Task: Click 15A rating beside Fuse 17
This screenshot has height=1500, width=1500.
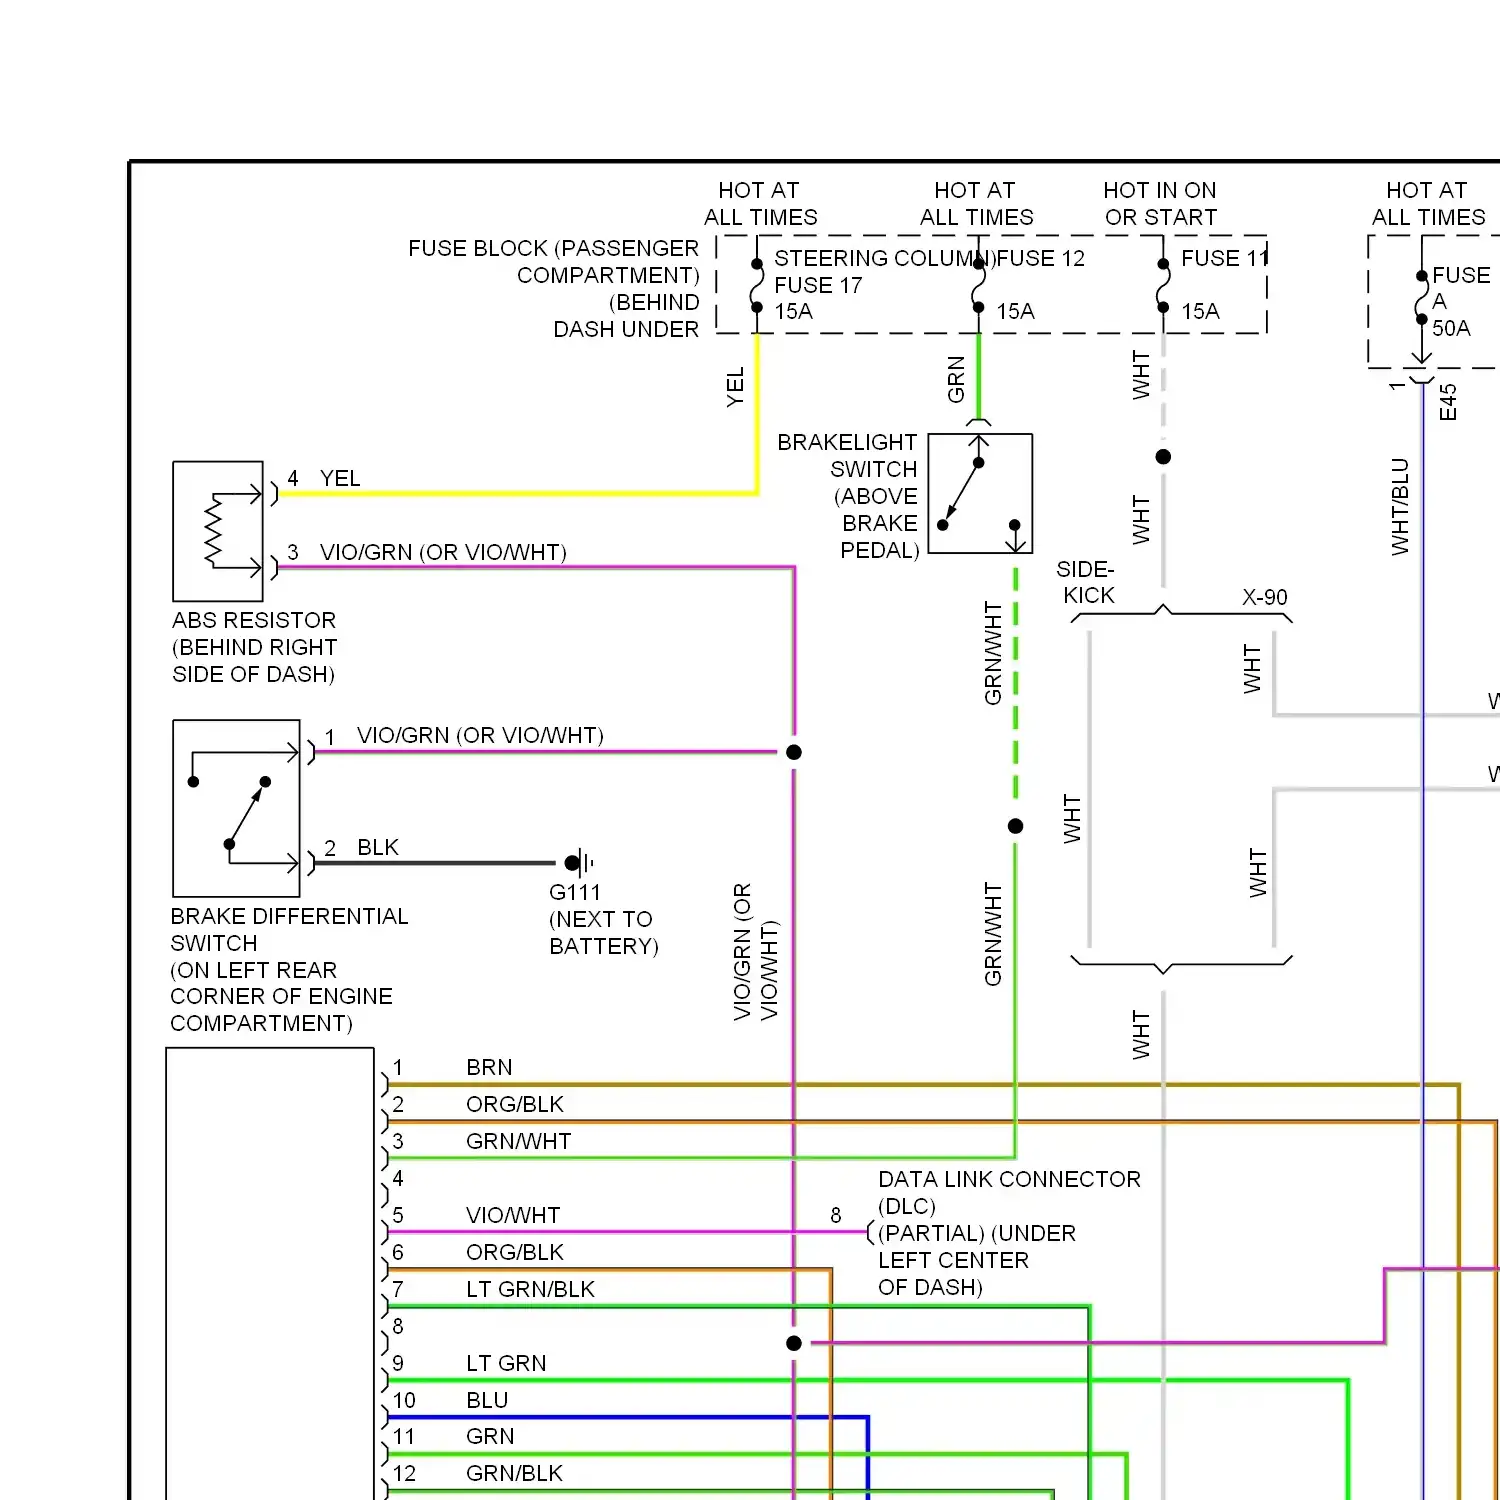Action: coord(794,311)
